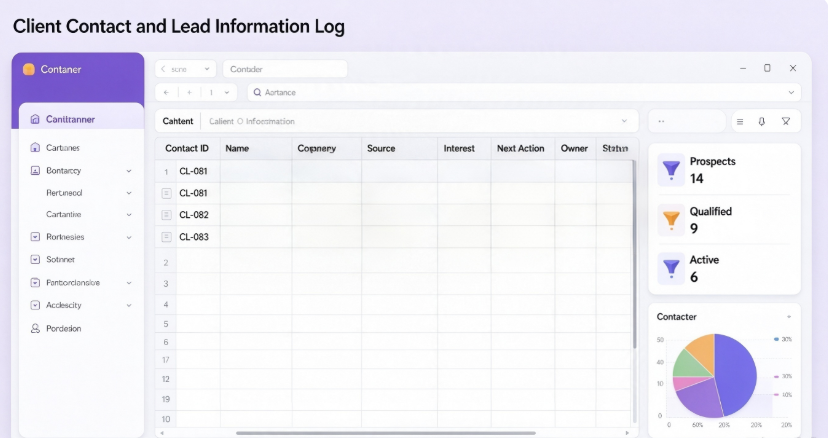Image resolution: width=828 pixels, height=438 pixels.
Task: Toggle row icon for CL-082
Action: pyautogui.click(x=166, y=215)
